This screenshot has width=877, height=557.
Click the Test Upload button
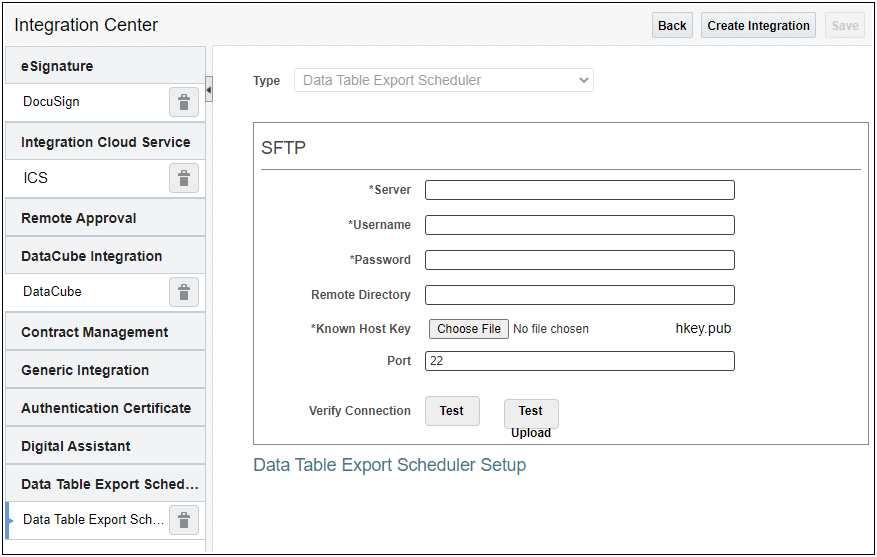(x=531, y=413)
